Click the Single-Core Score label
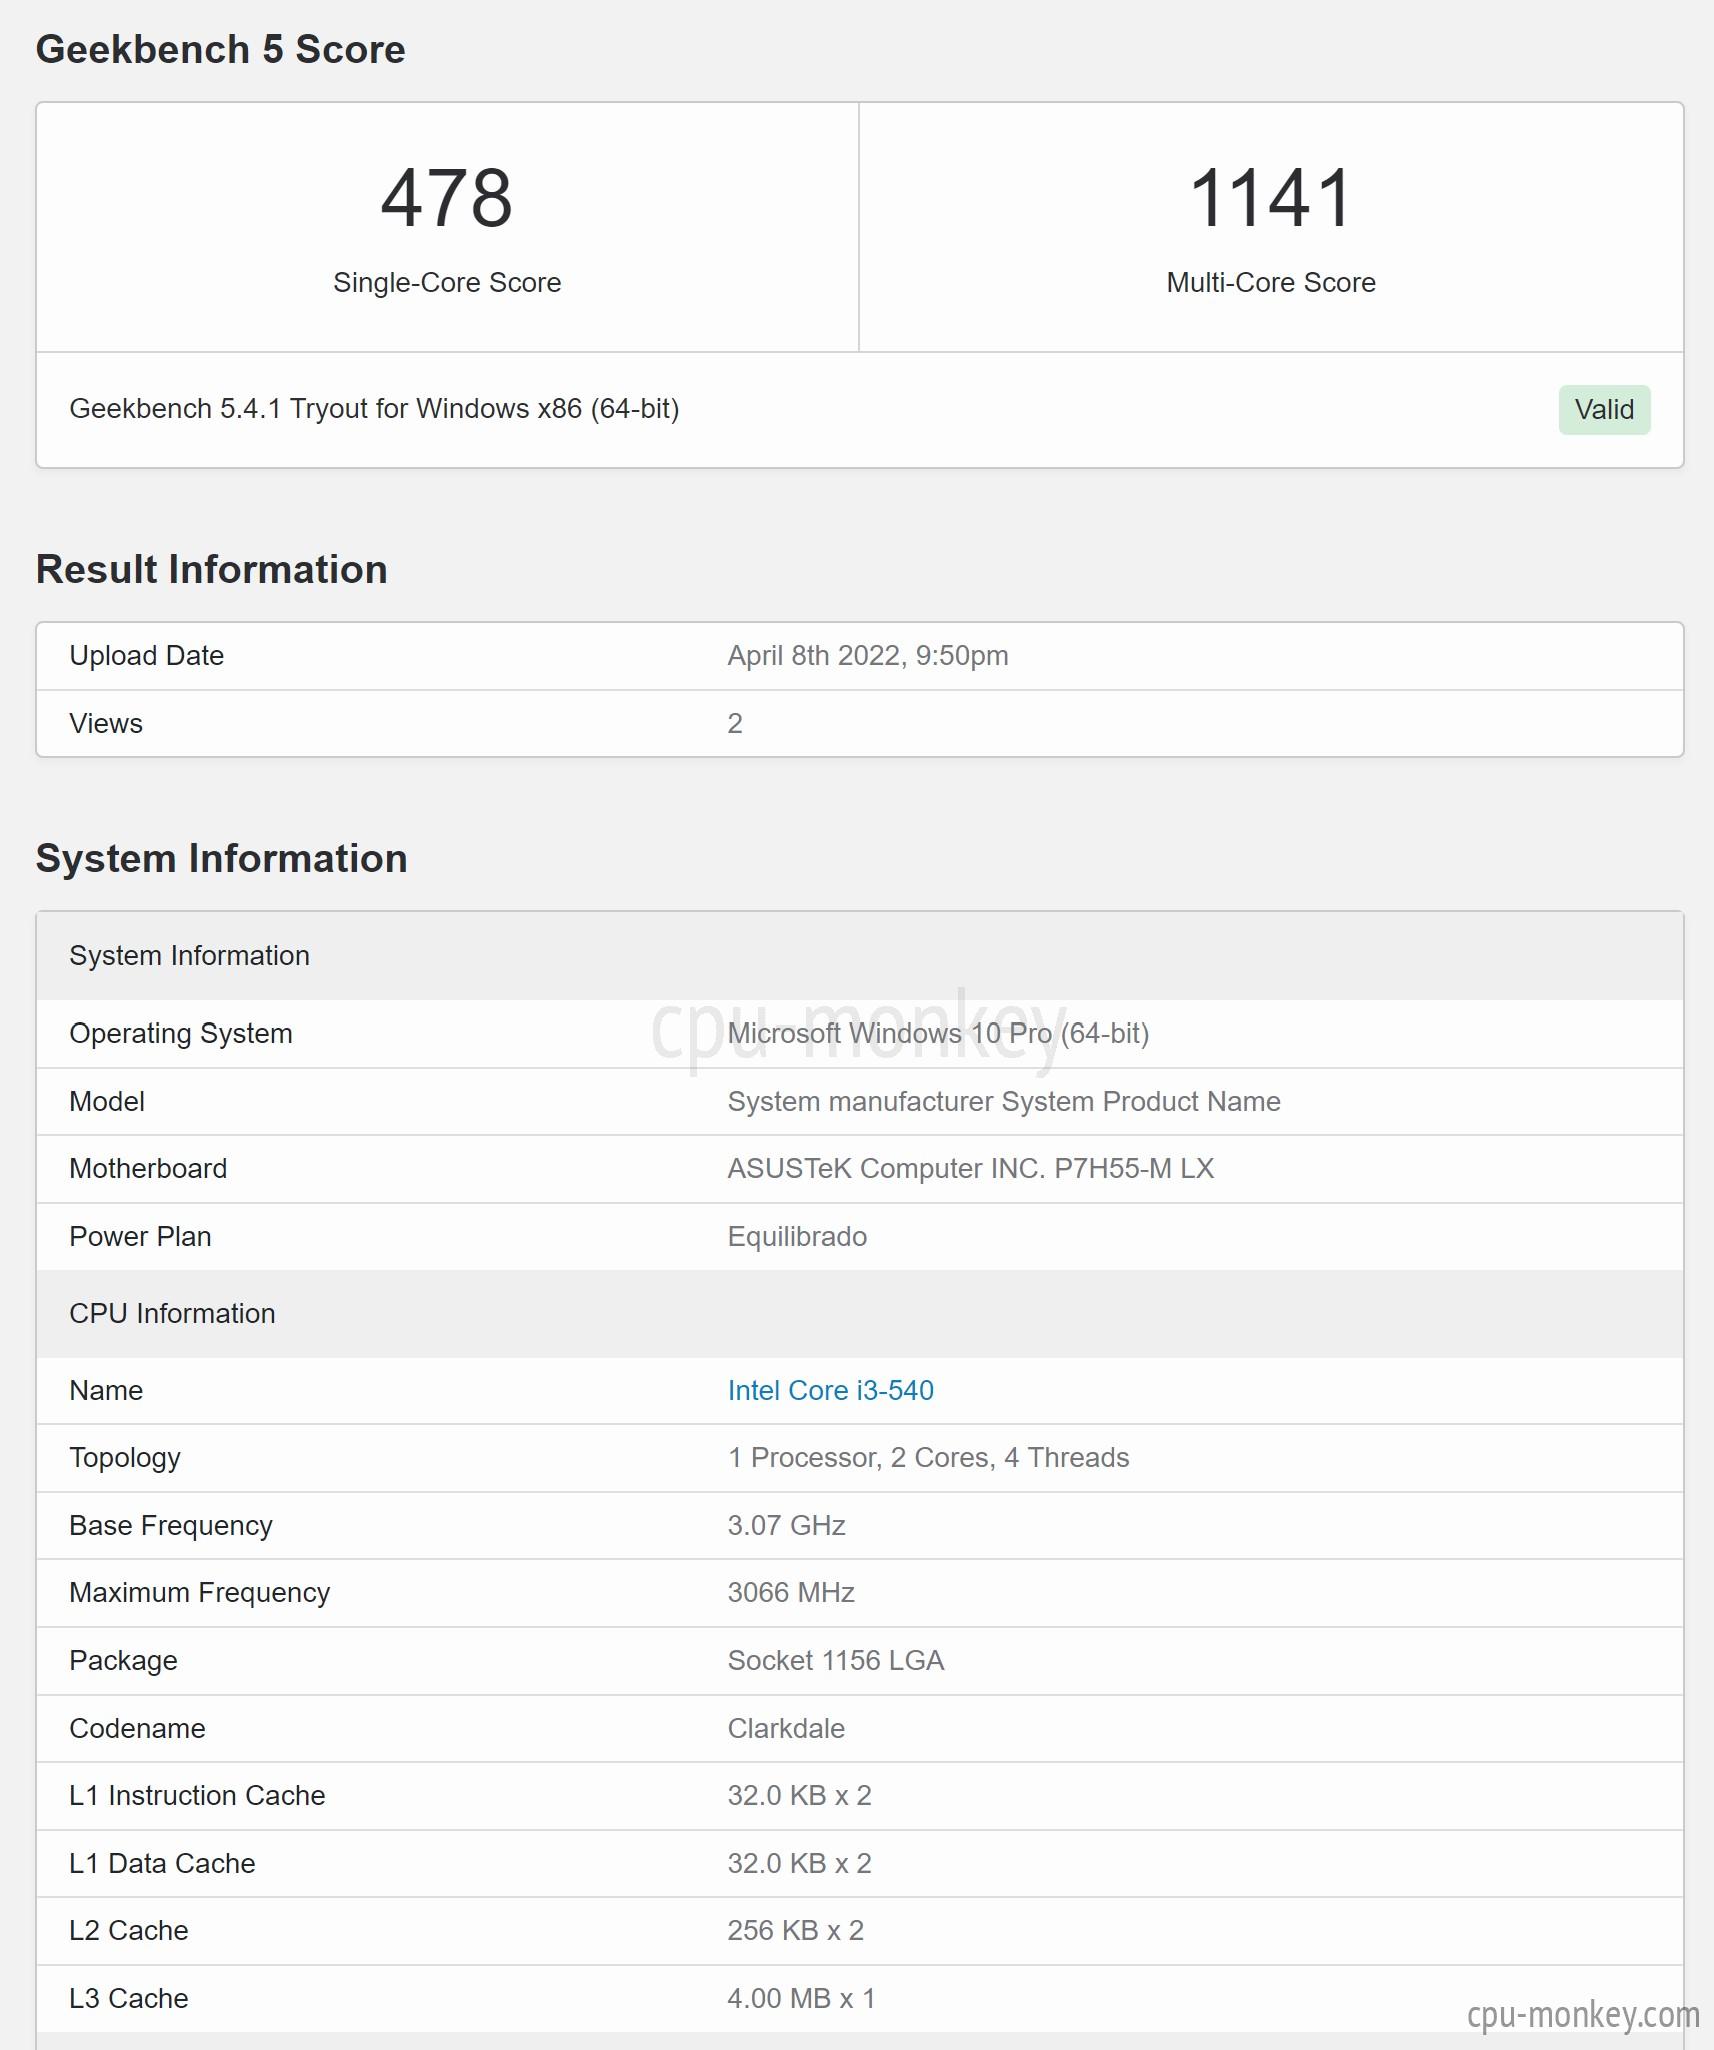 447,283
